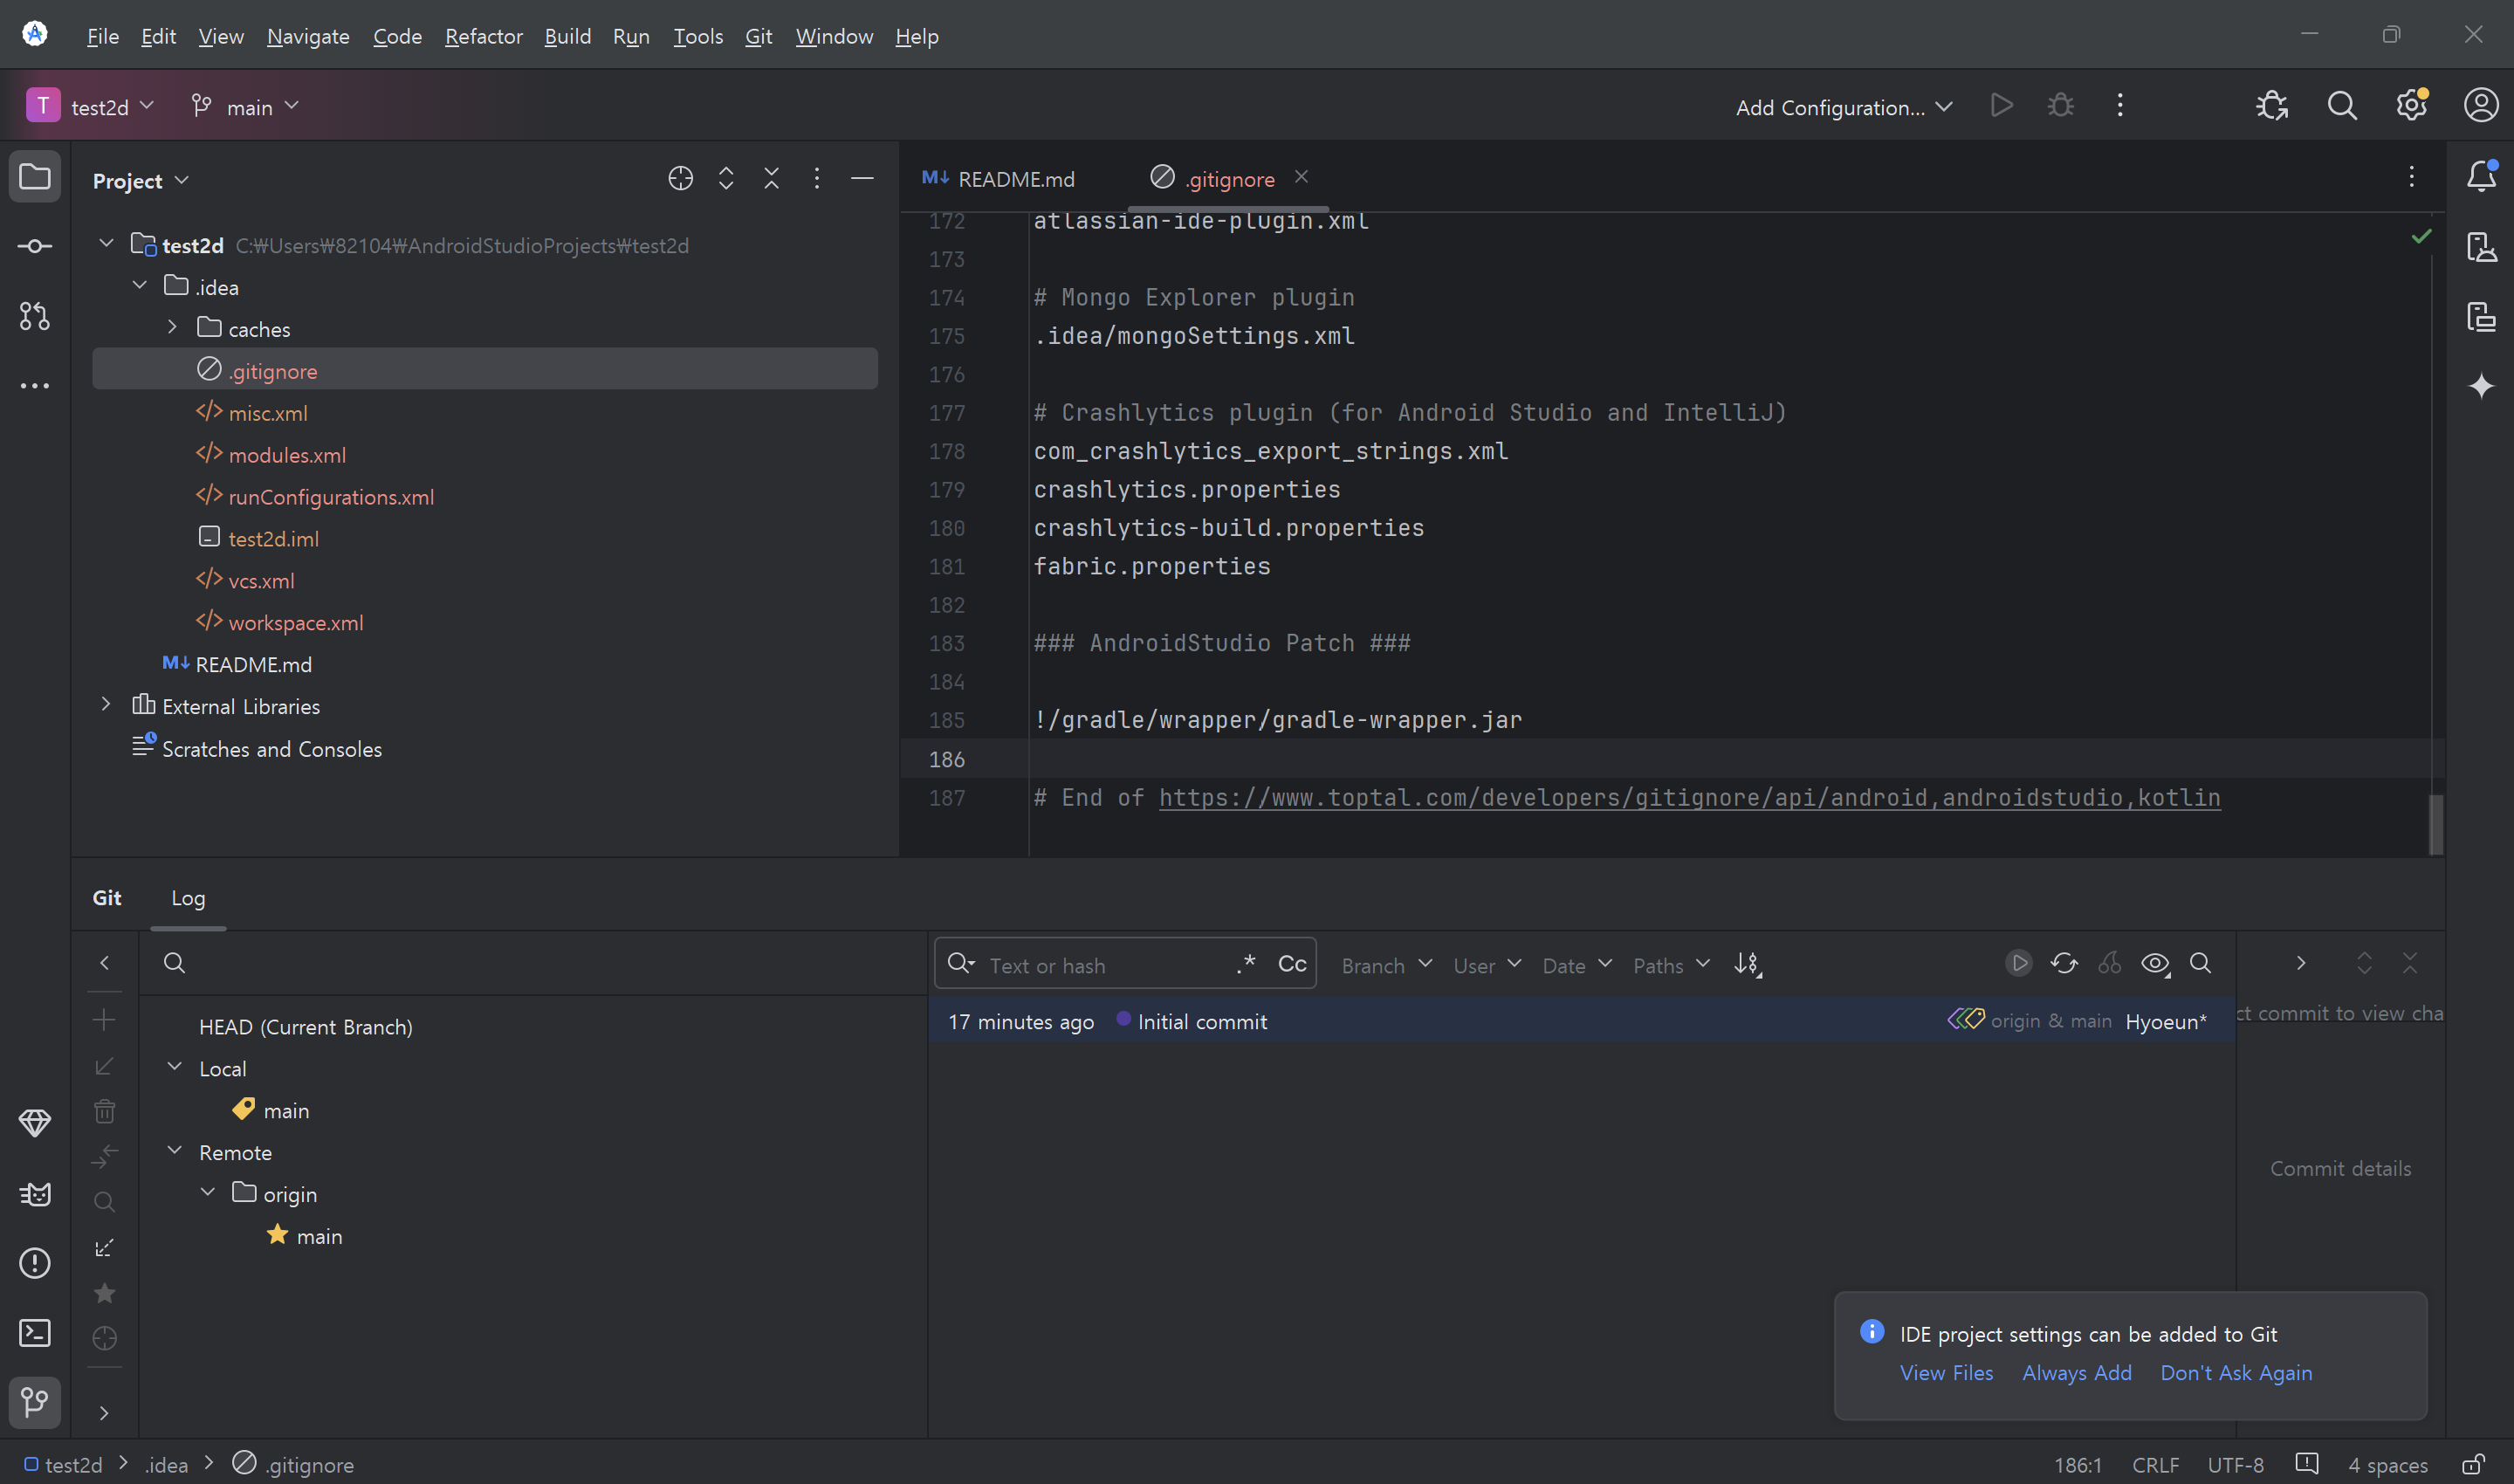Open the Branch filter dropdown
This screenshot has height=1484, width=2514.
point(1386,965)
